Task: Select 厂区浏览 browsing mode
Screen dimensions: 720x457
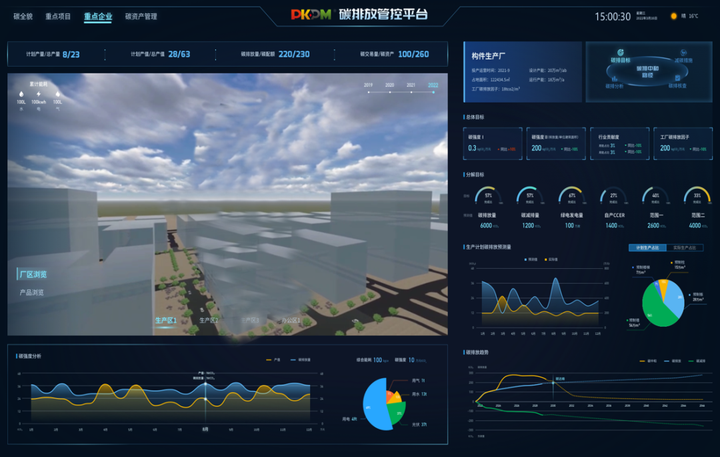Action: 33,273
